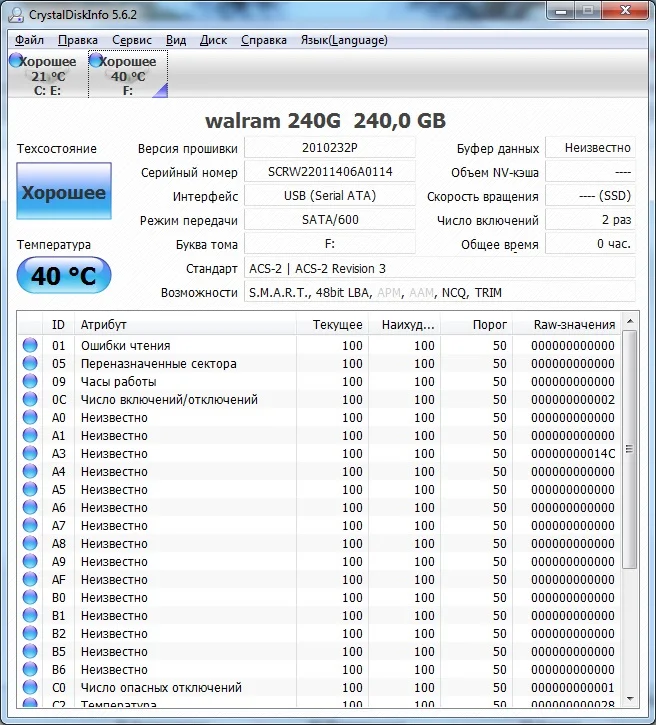Image resolution: width=656 pixels, height=725 pixels.
Task: Click the status icon for attribute B0
Action: pos(30,597)
